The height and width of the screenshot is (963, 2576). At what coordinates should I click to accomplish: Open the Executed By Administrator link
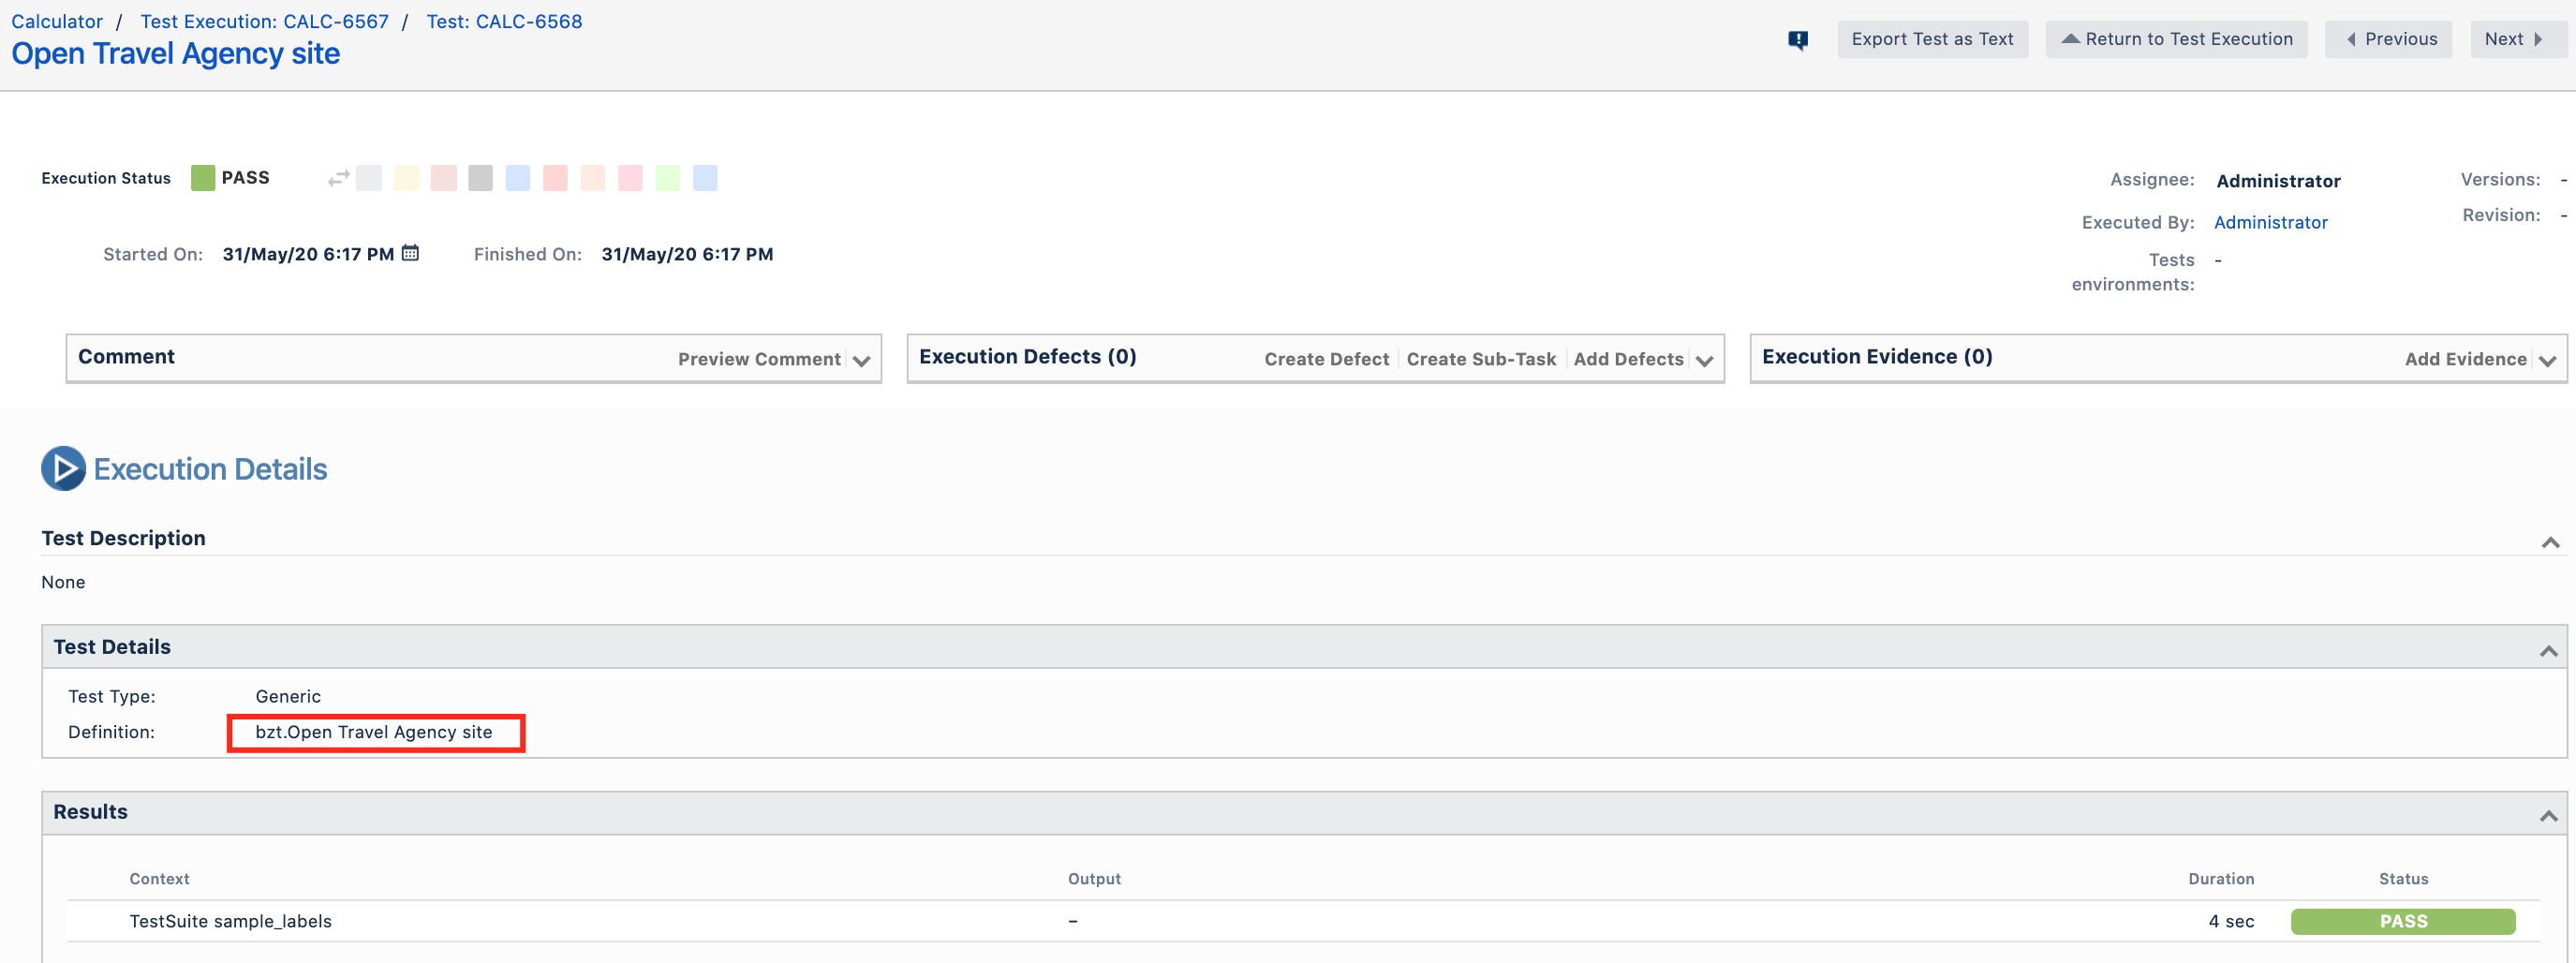(x=2270, y=222)
